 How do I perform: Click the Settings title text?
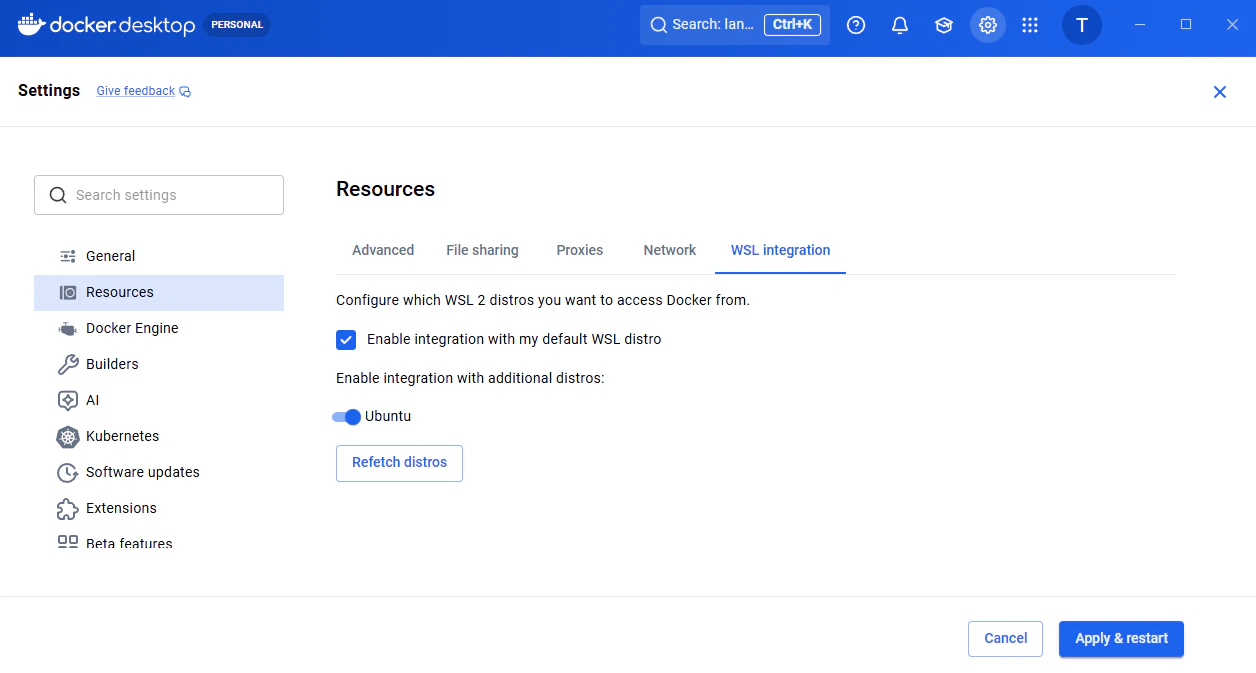point(49,90)
